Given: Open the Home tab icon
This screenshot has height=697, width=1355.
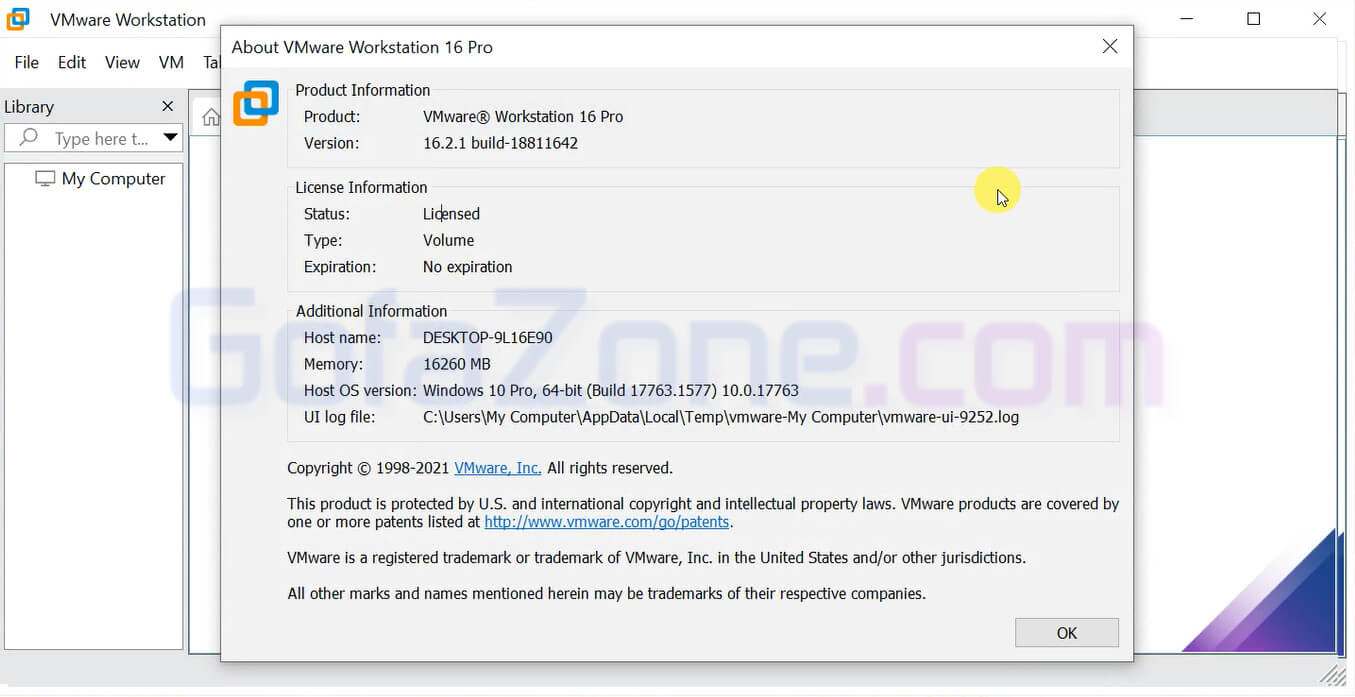Looking at the screenshot, I should point(210,117).
